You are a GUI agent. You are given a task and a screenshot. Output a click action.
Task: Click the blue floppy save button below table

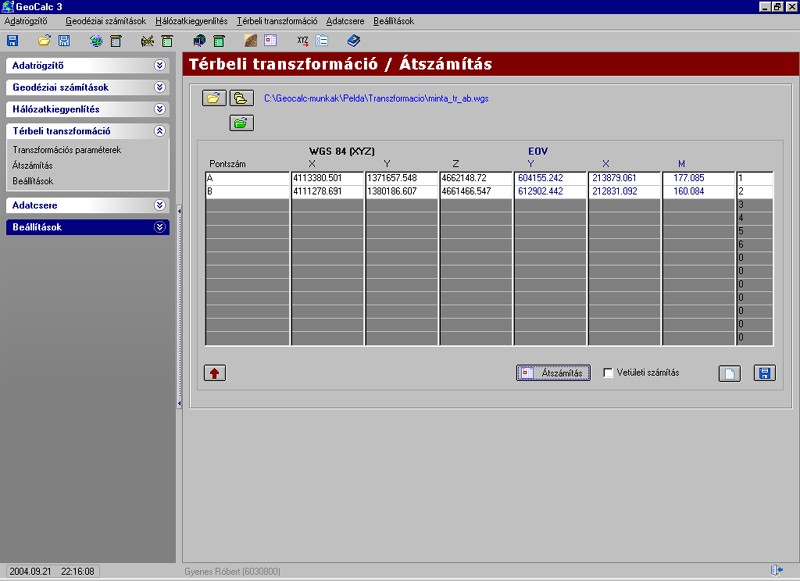[764, 373]
